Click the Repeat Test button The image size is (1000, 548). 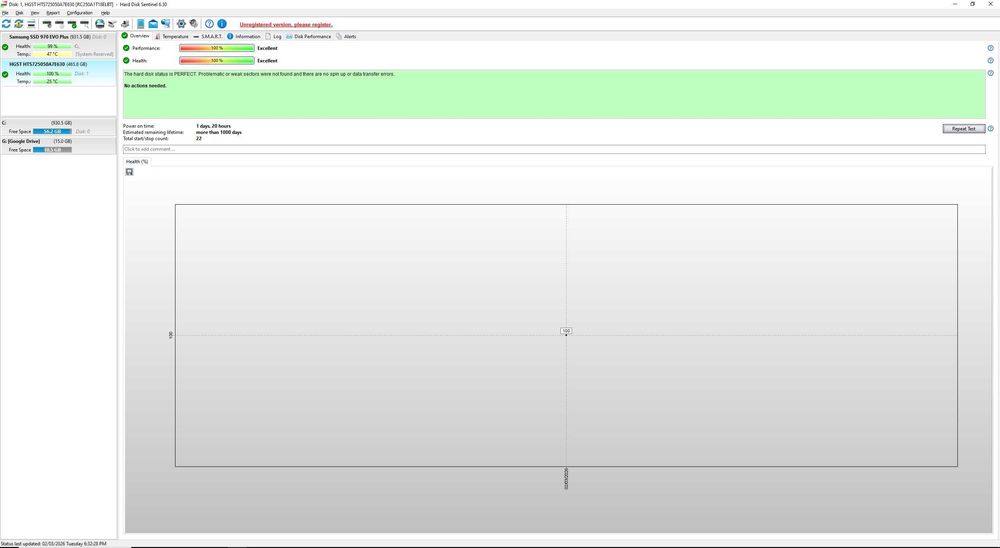(964, 128)
